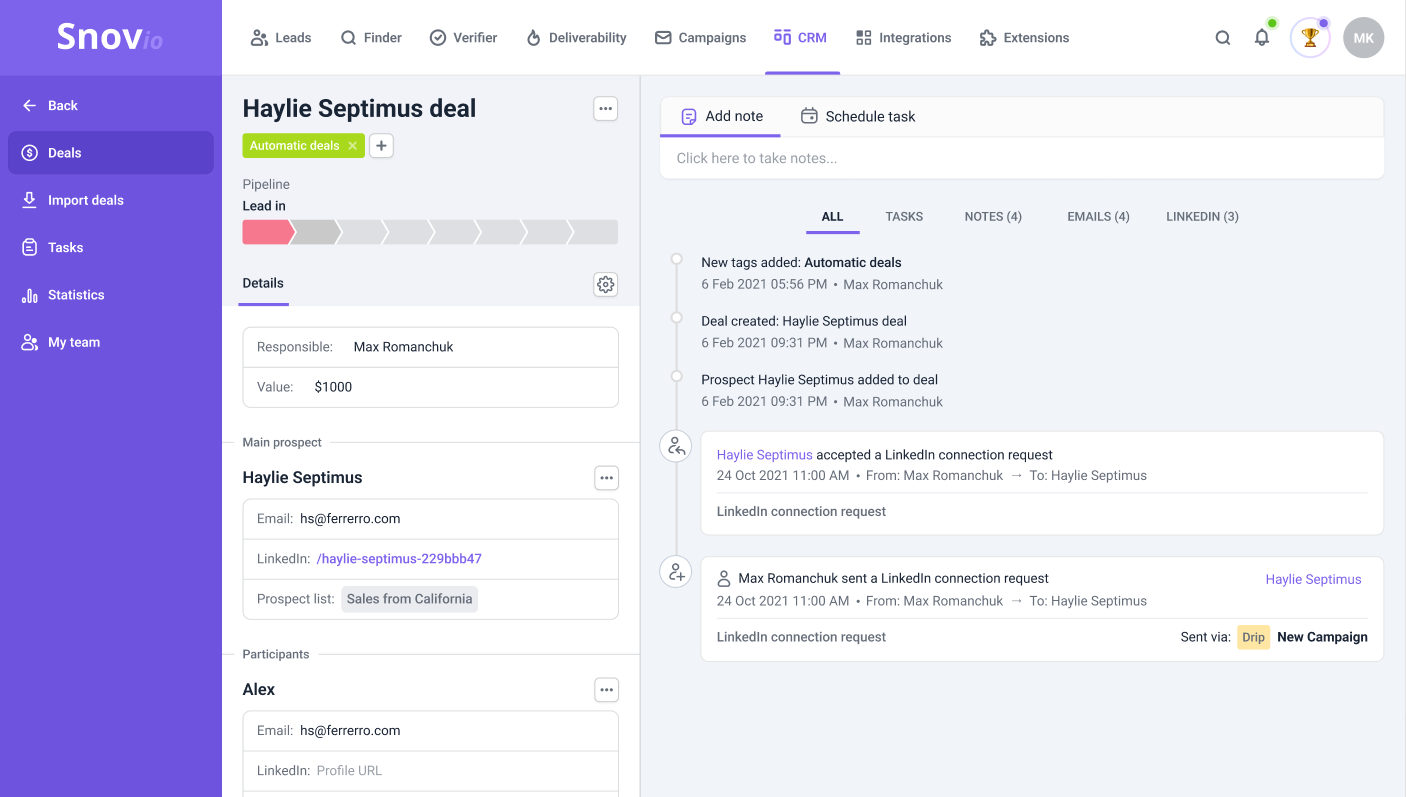
Task: Click the Drip campaign badge
Action: 1253,637
